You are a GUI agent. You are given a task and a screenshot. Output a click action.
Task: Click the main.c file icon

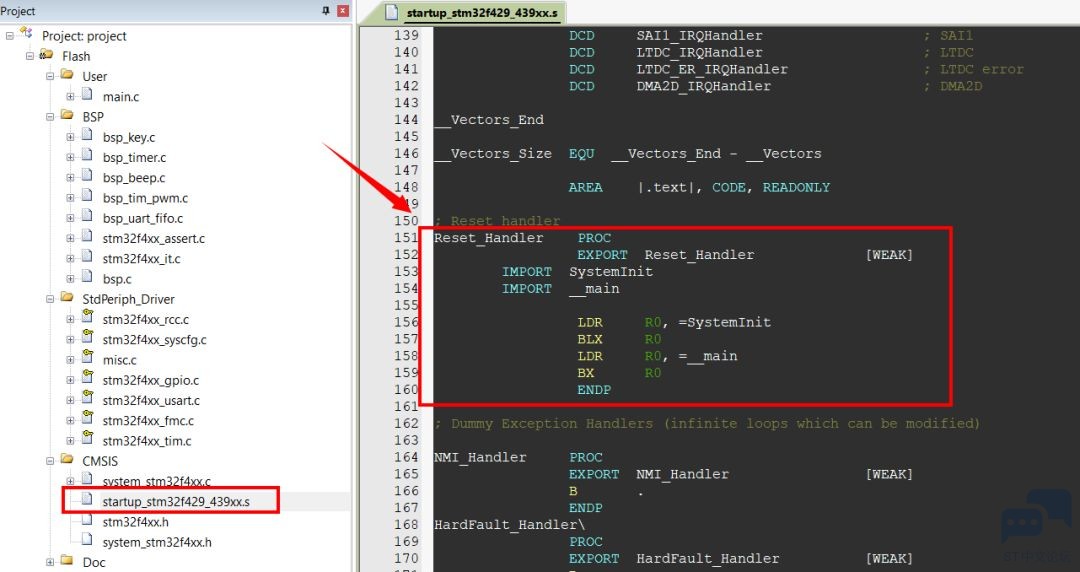click(87, 95)
